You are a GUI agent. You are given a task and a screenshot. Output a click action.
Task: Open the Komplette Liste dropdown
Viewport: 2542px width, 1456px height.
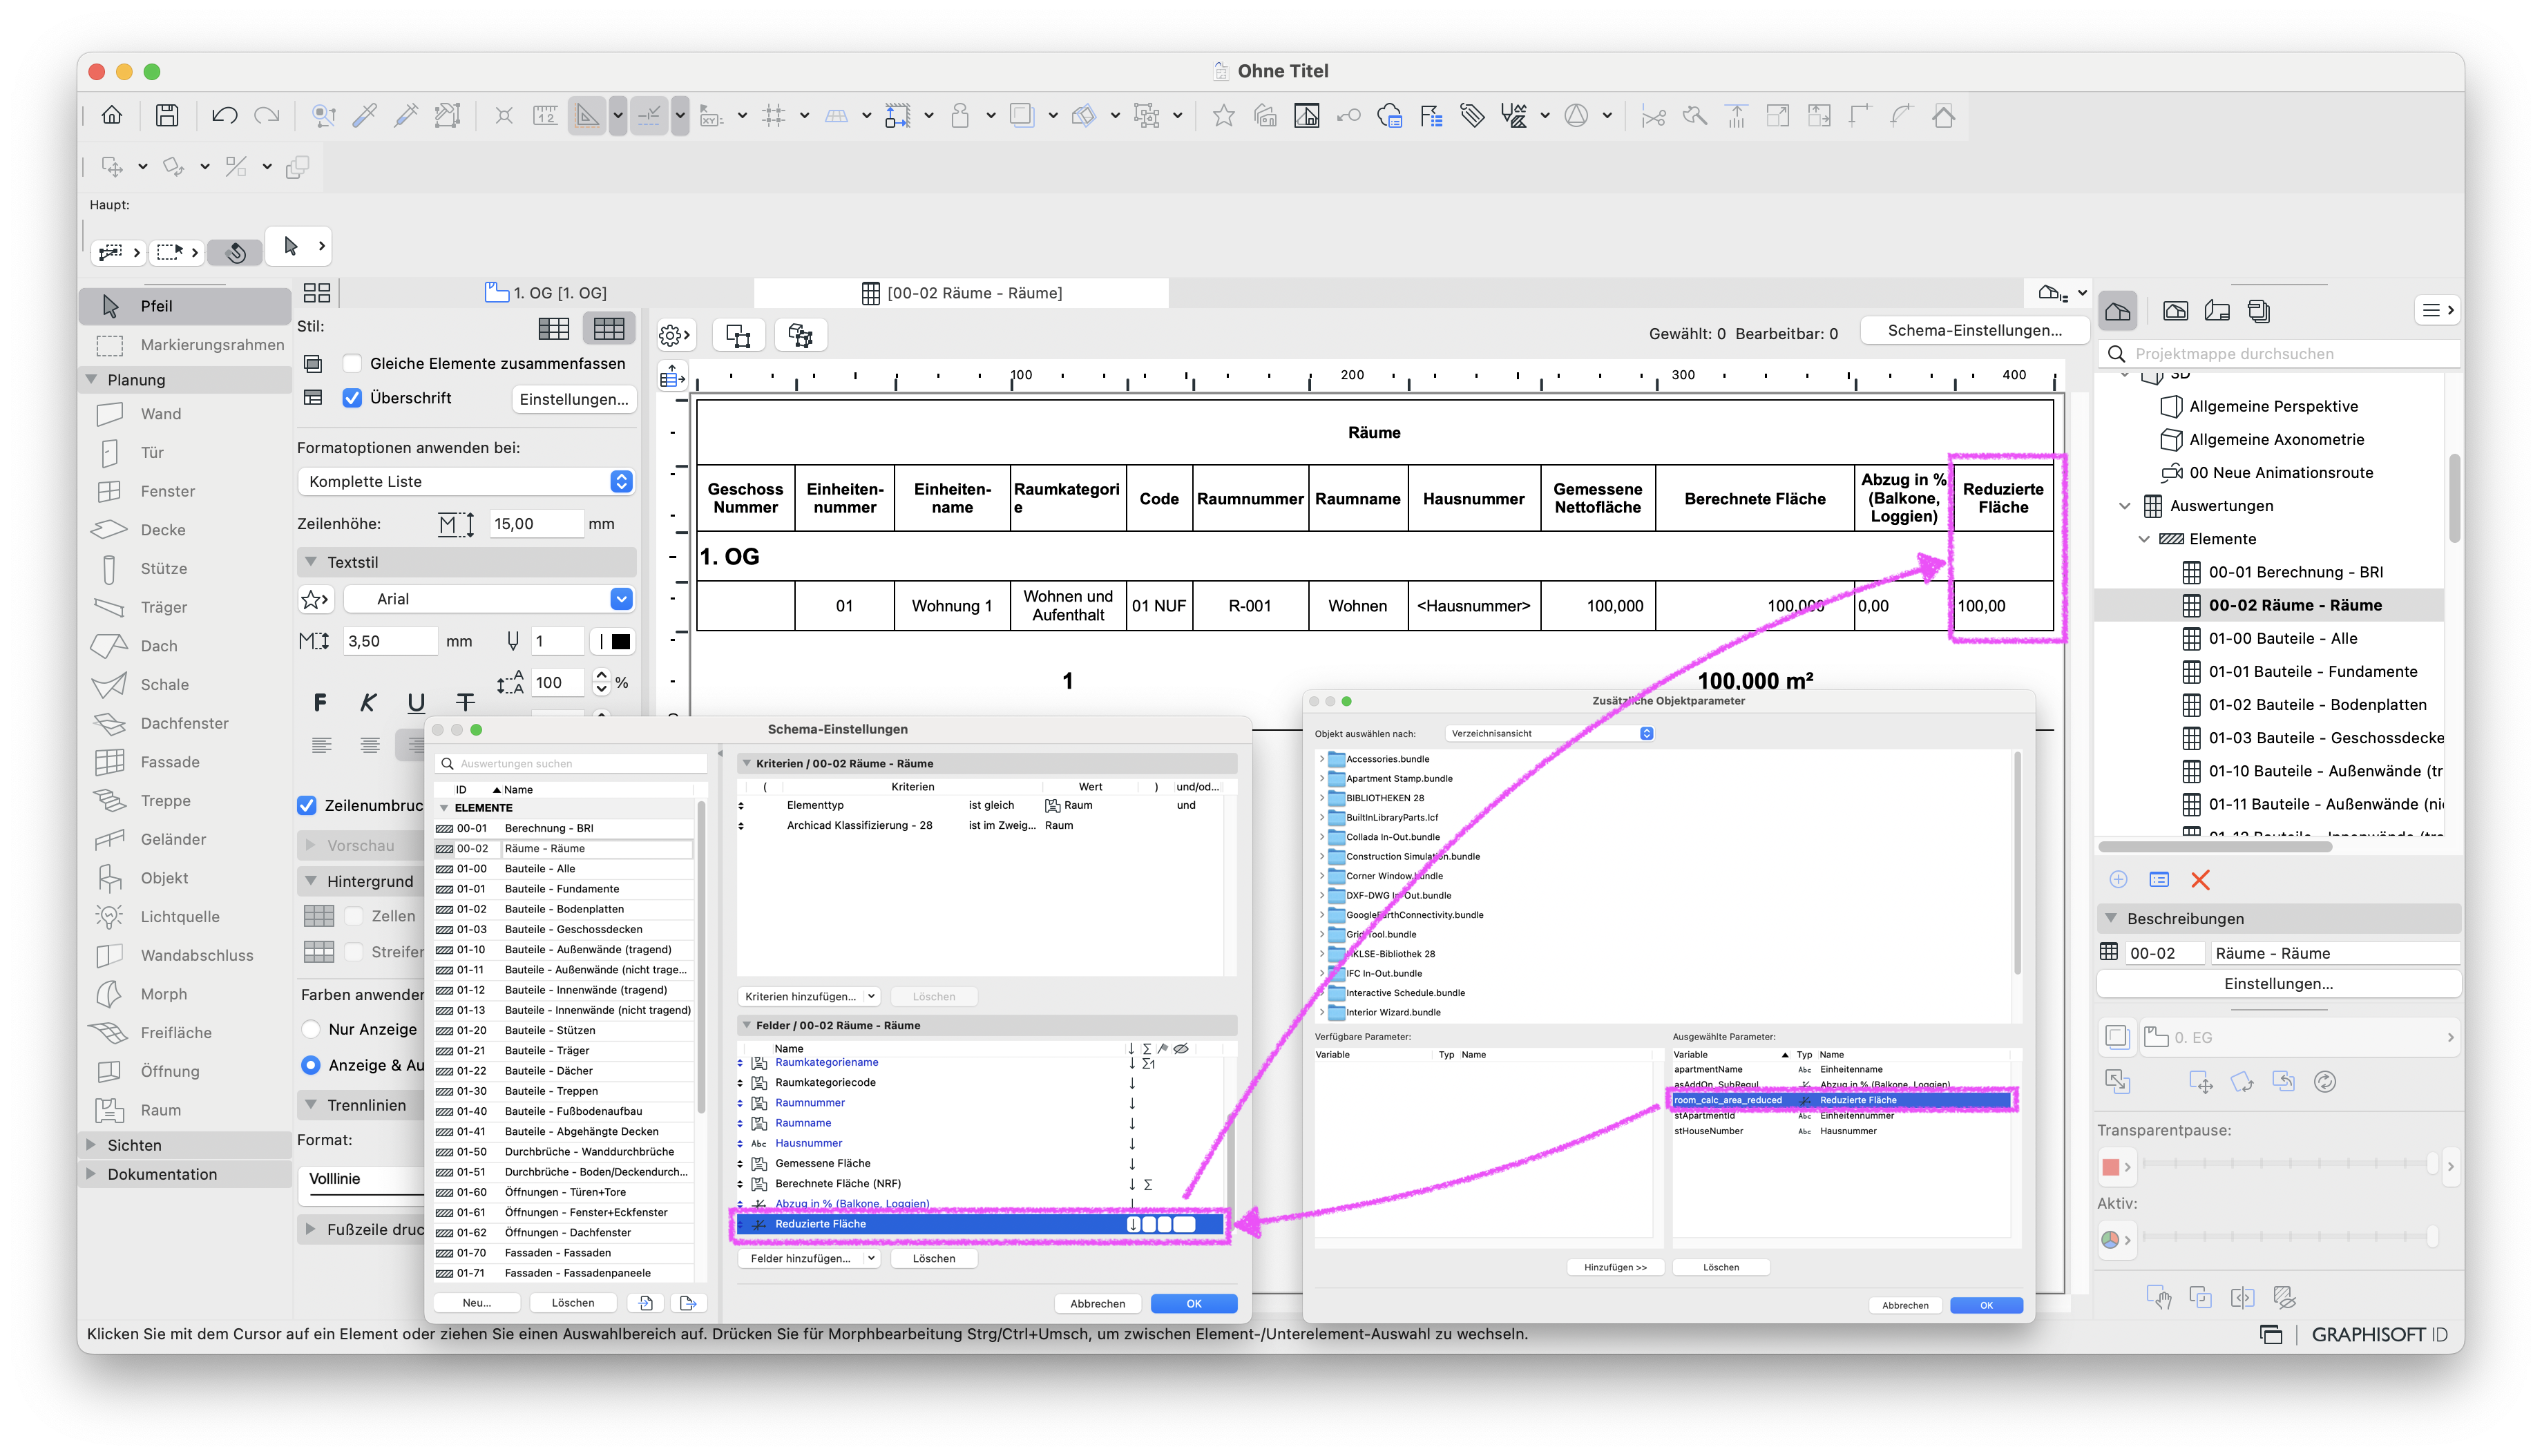click(x=466, y=482)
